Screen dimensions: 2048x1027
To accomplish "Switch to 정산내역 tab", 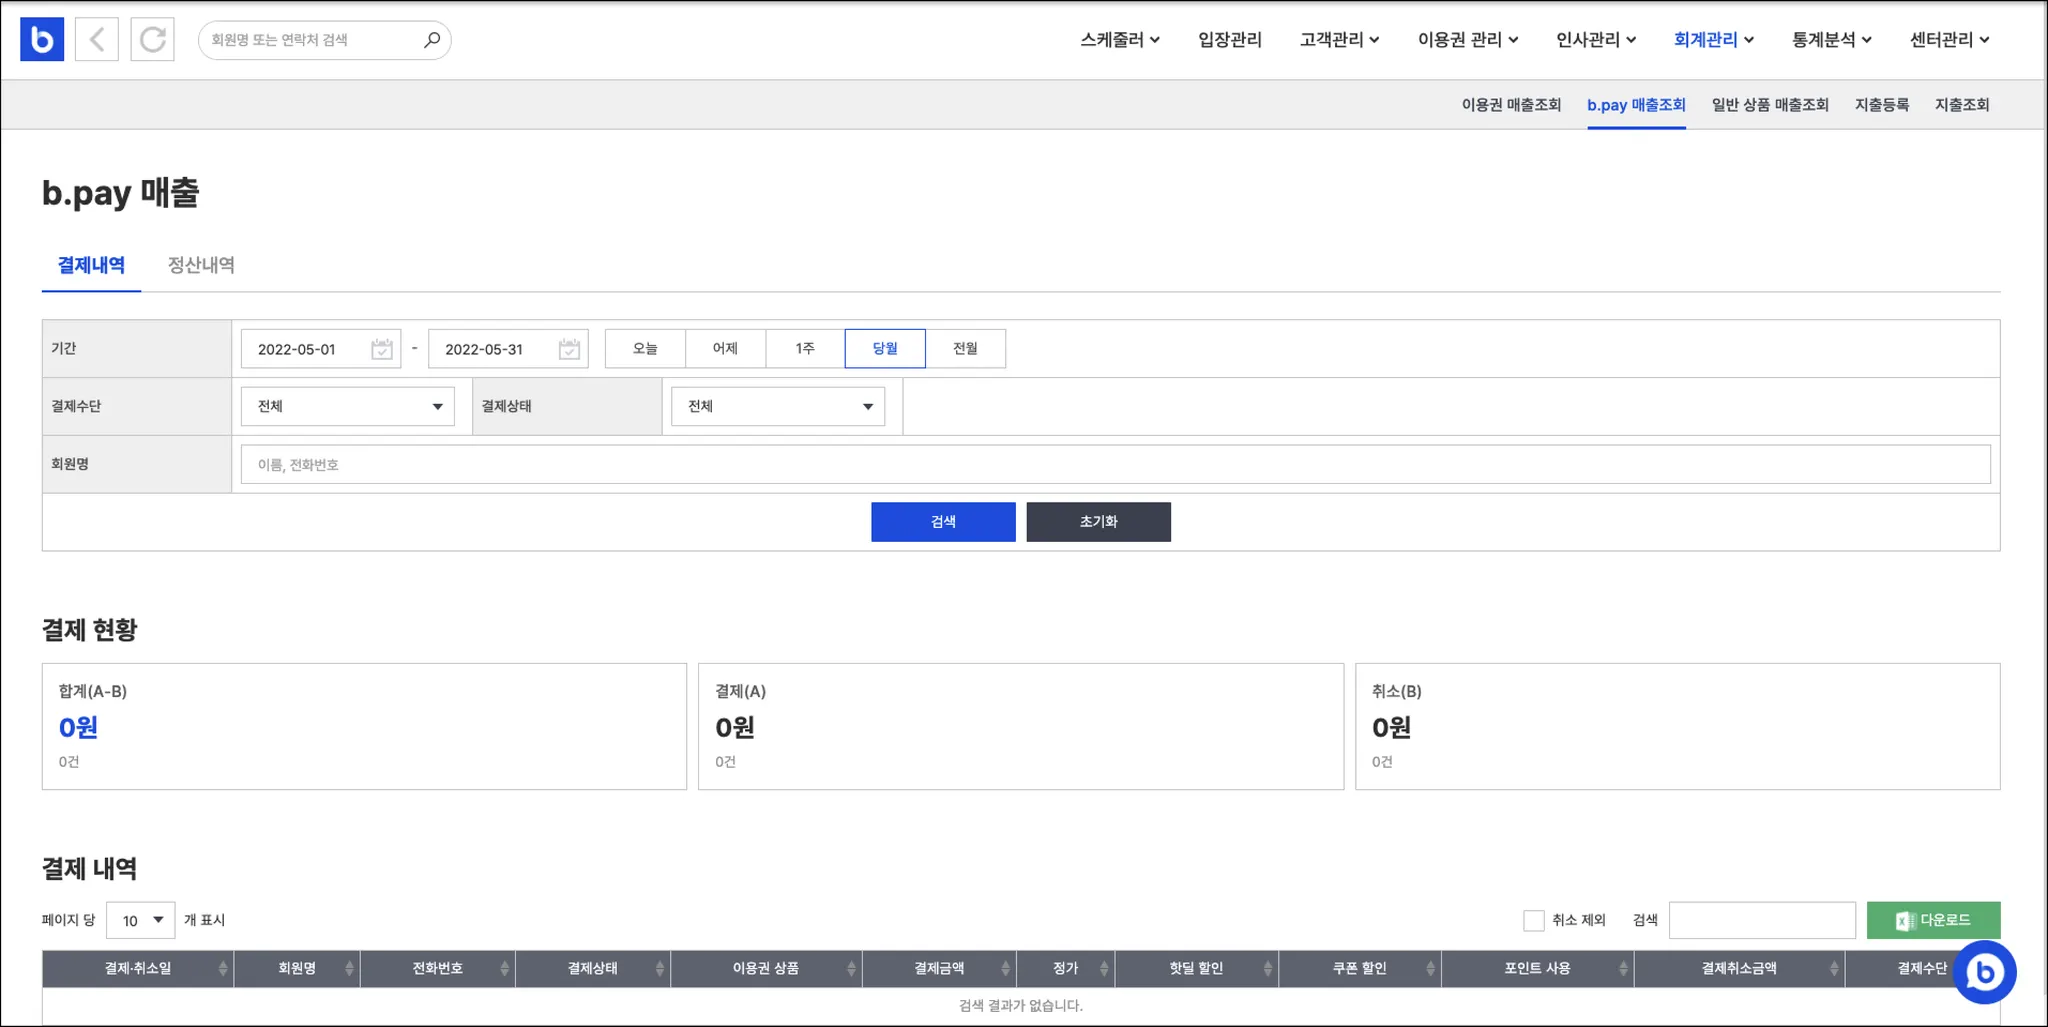I will coord(201,265).
